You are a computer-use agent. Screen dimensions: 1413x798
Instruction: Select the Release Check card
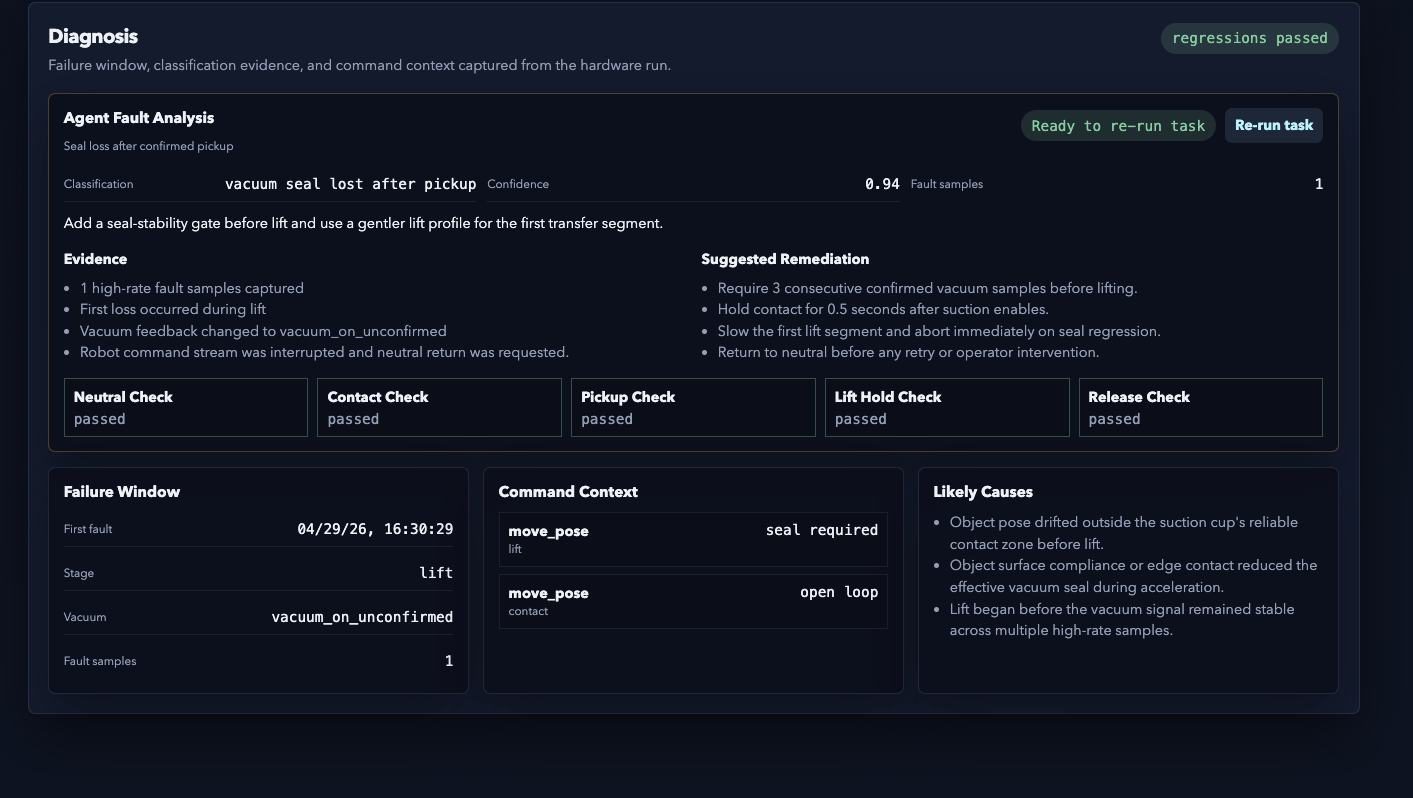1200,407
